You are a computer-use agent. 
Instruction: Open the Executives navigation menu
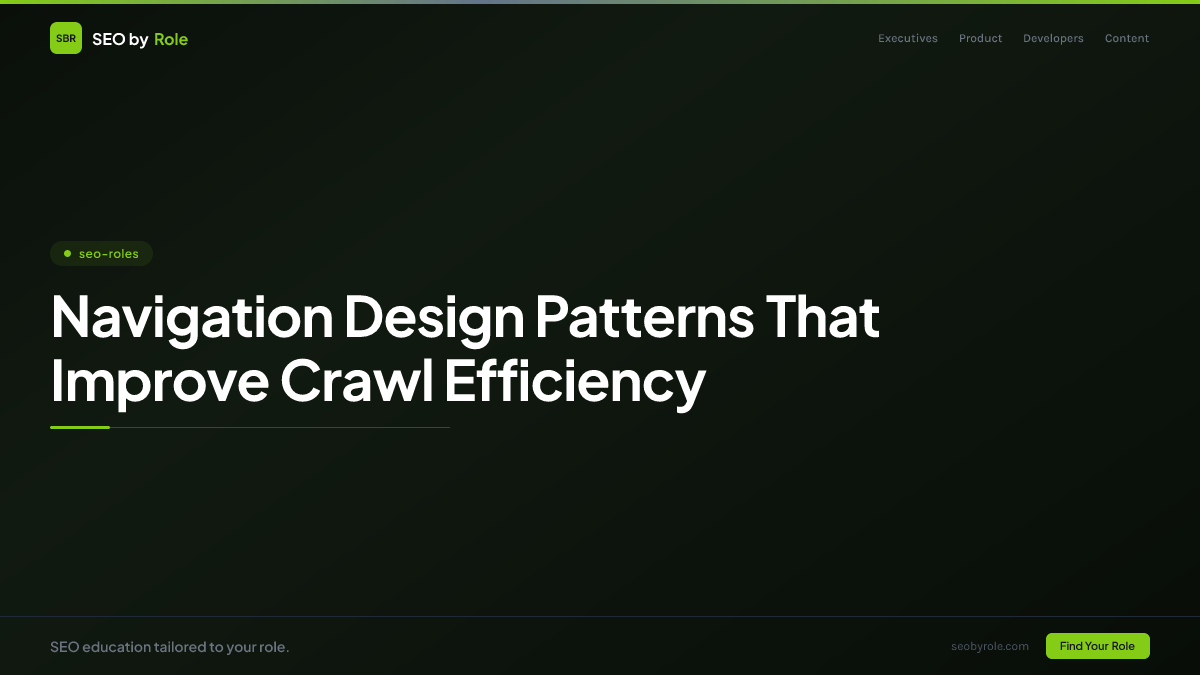(x=907, y=38)
